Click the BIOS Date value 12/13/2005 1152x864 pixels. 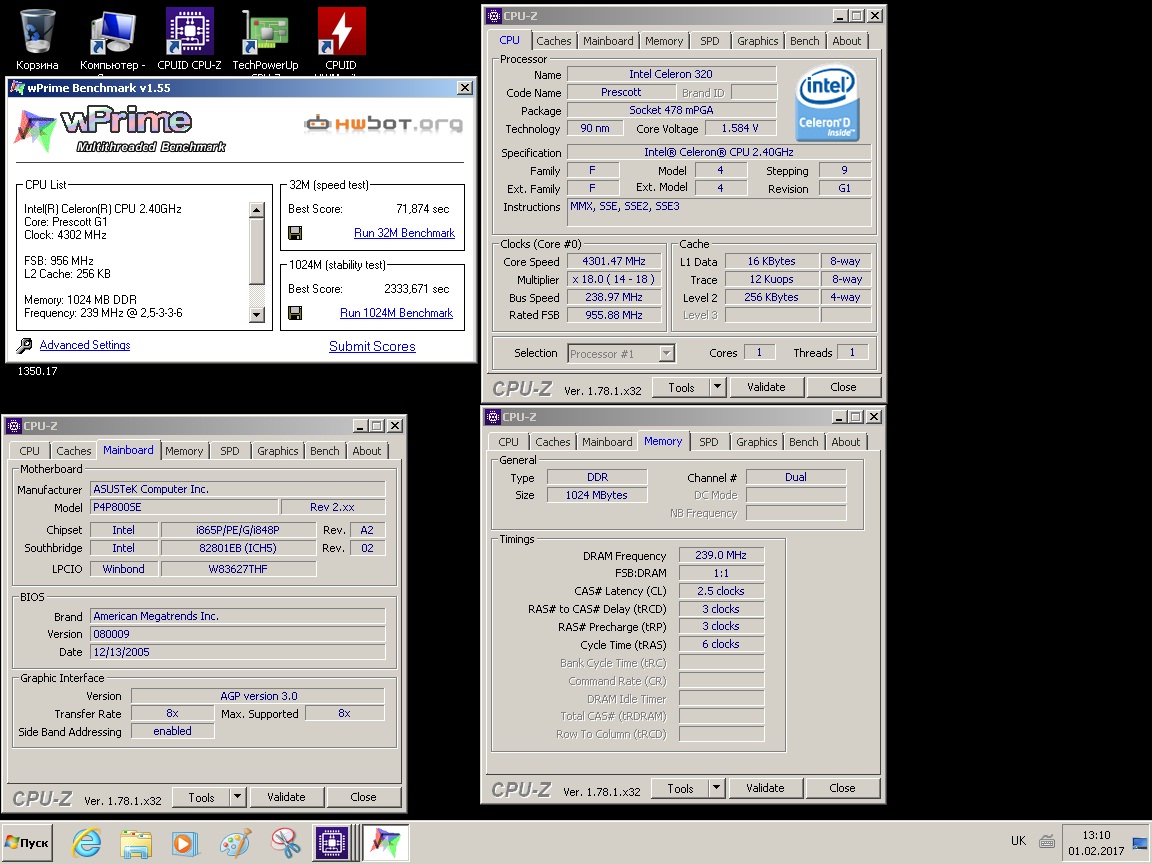pos(238,652)
